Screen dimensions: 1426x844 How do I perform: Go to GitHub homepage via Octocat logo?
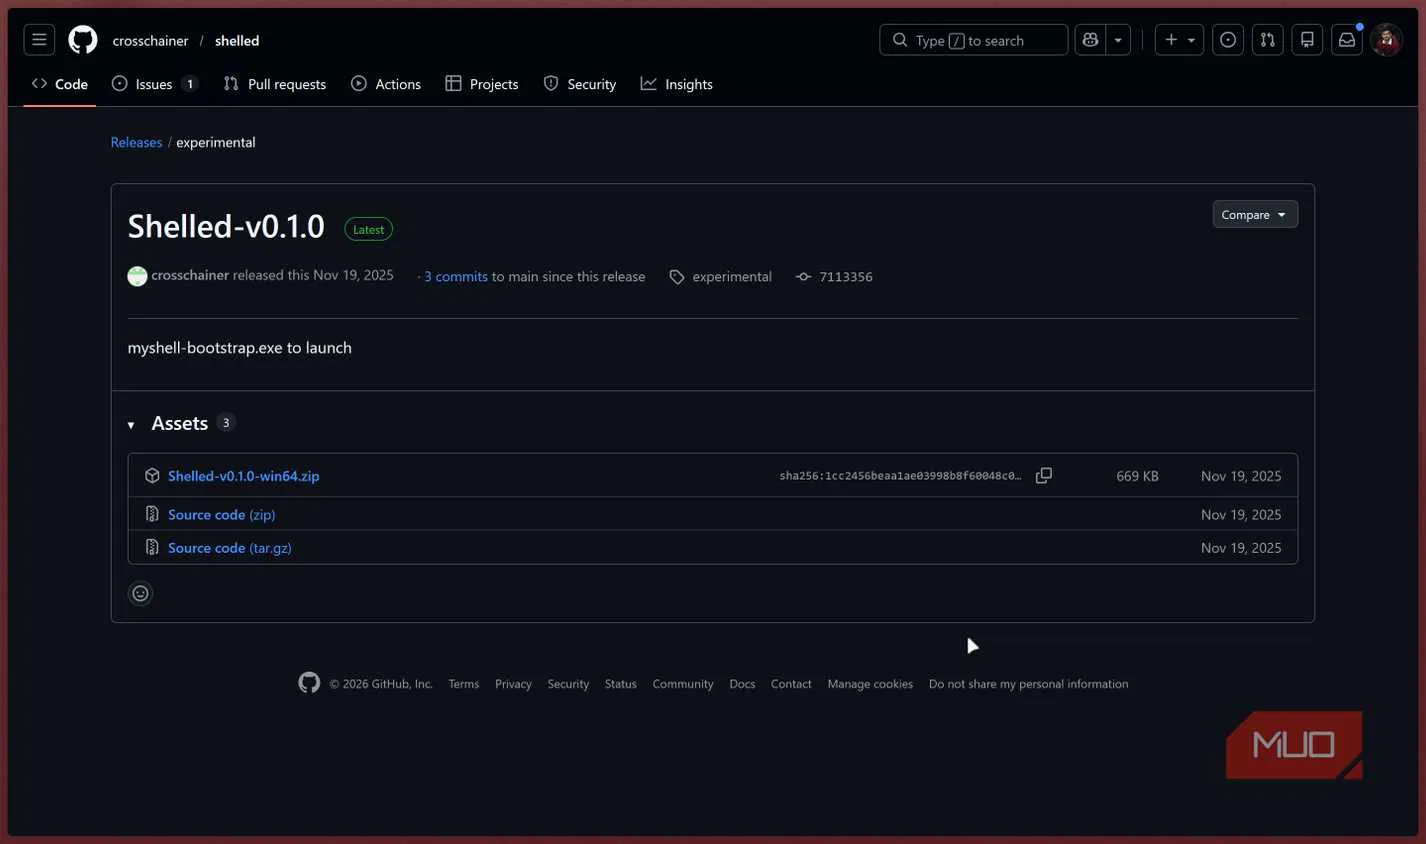click(x=83, y=40)
